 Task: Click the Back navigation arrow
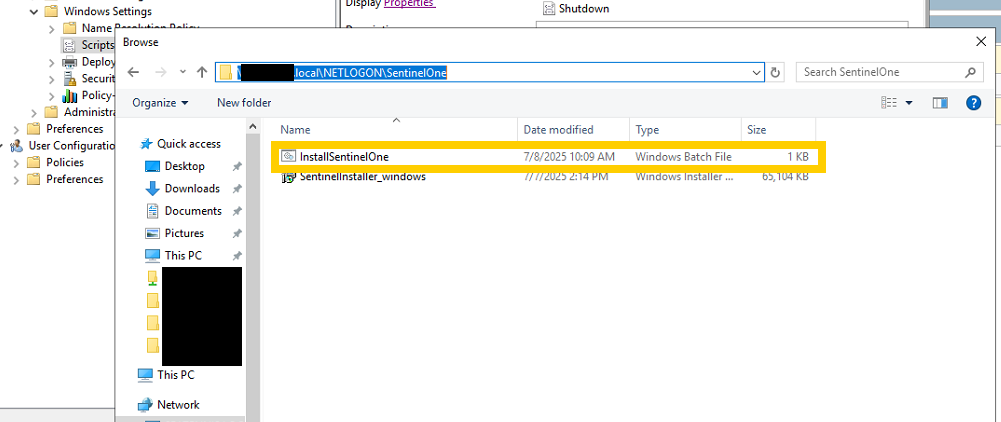pyautogui.click(x=134, y=72)
